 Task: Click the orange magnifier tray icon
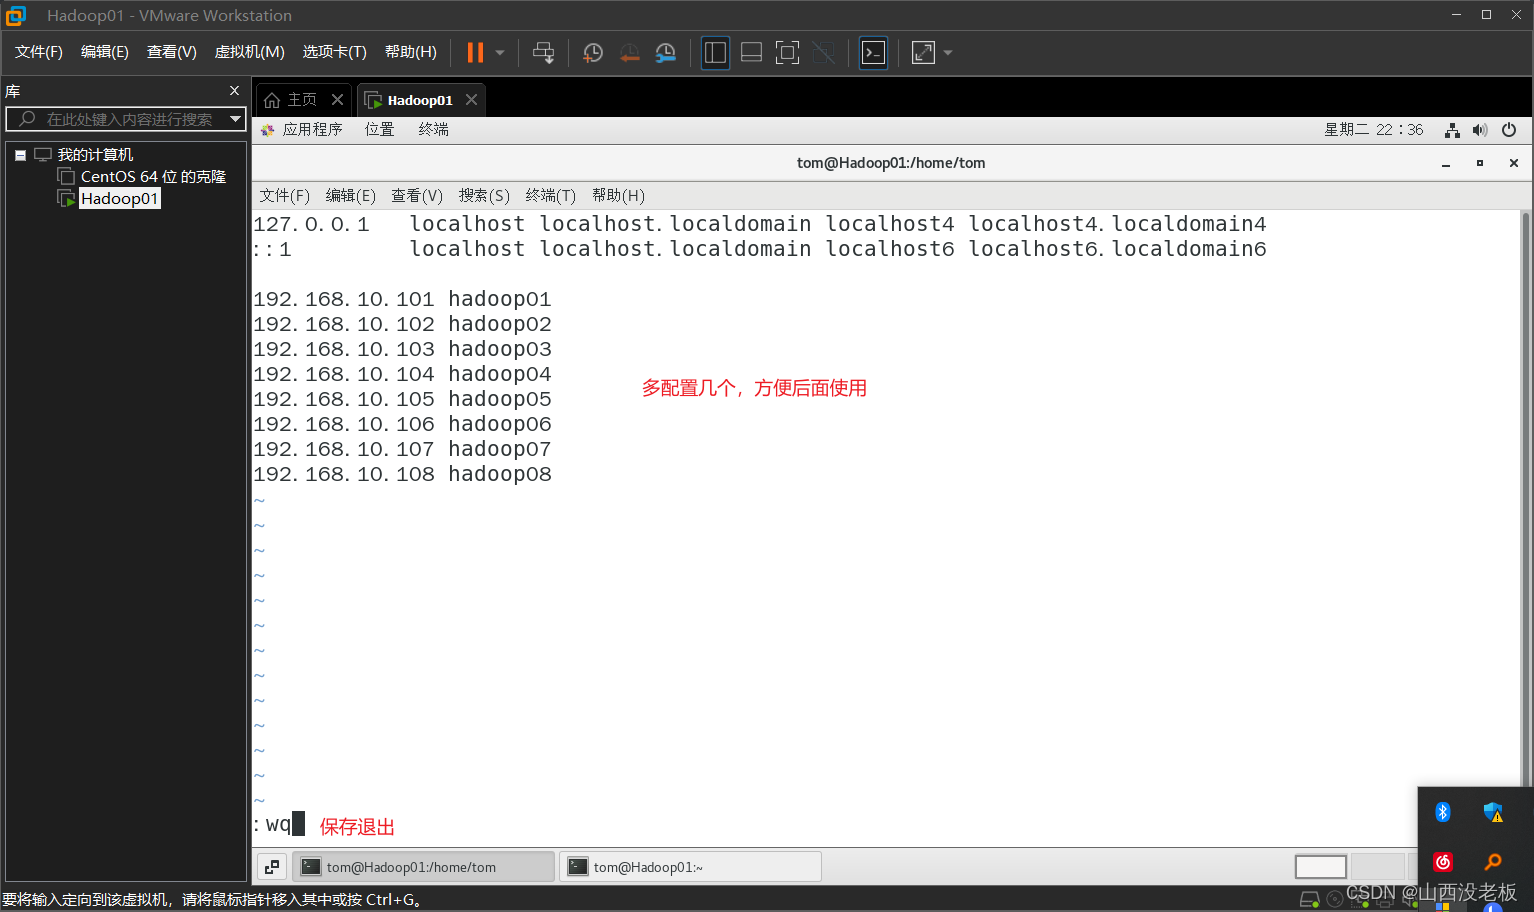1493,862
